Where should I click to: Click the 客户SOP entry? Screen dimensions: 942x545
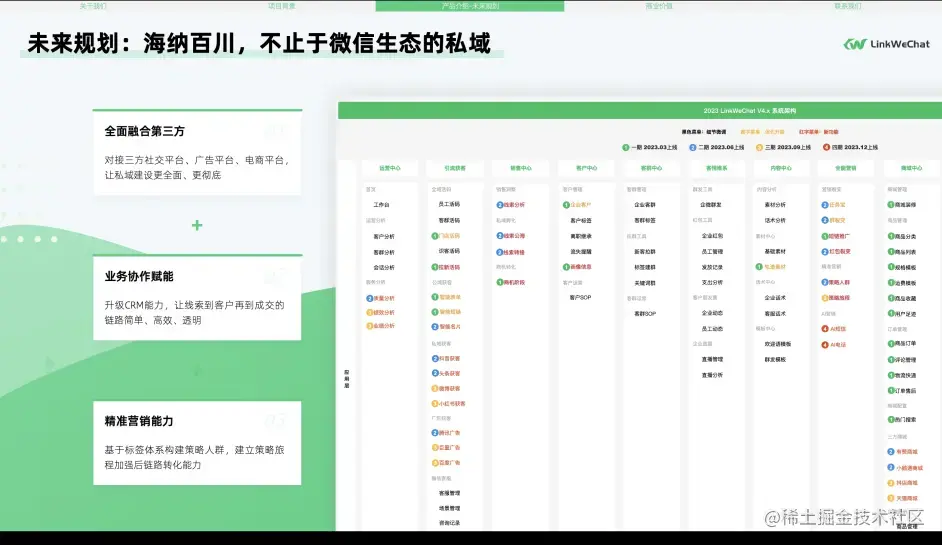point(580,297)
